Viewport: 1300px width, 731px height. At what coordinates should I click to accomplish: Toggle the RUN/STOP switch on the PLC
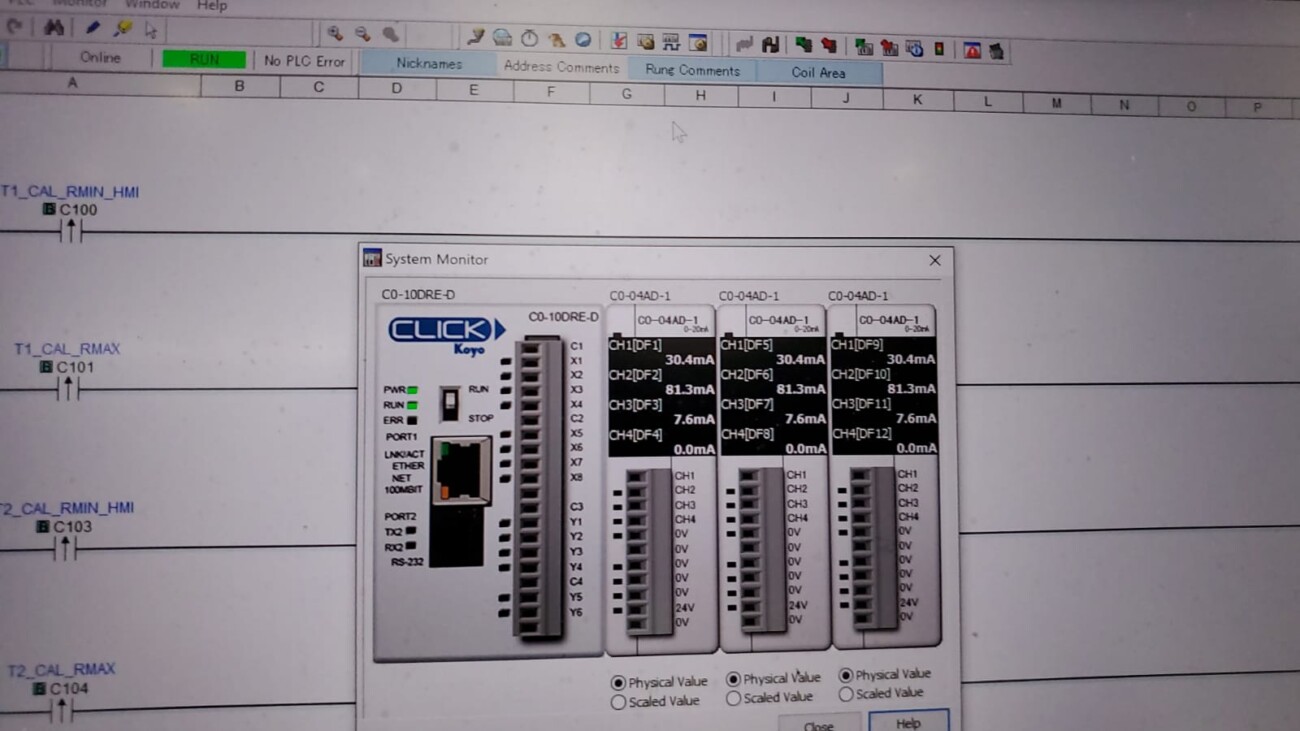coord(450,403)
